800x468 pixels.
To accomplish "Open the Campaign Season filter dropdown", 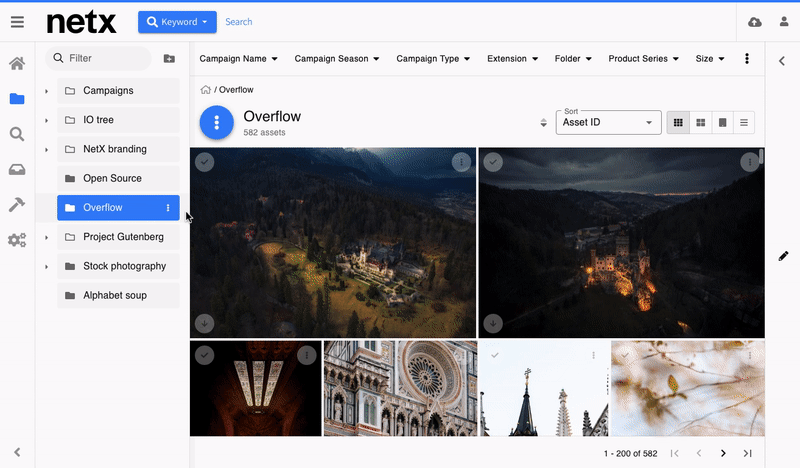I will click(x=337, y=59).
